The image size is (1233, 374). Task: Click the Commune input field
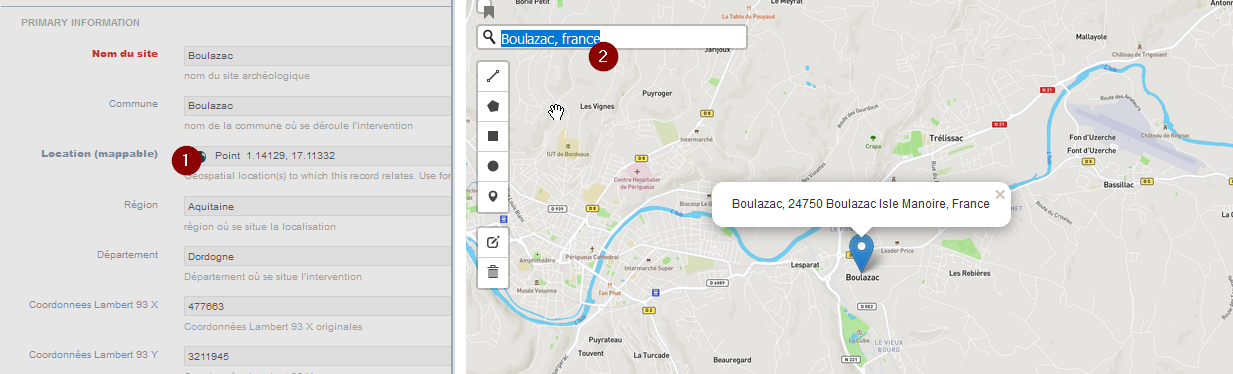[x=318, y=106]
